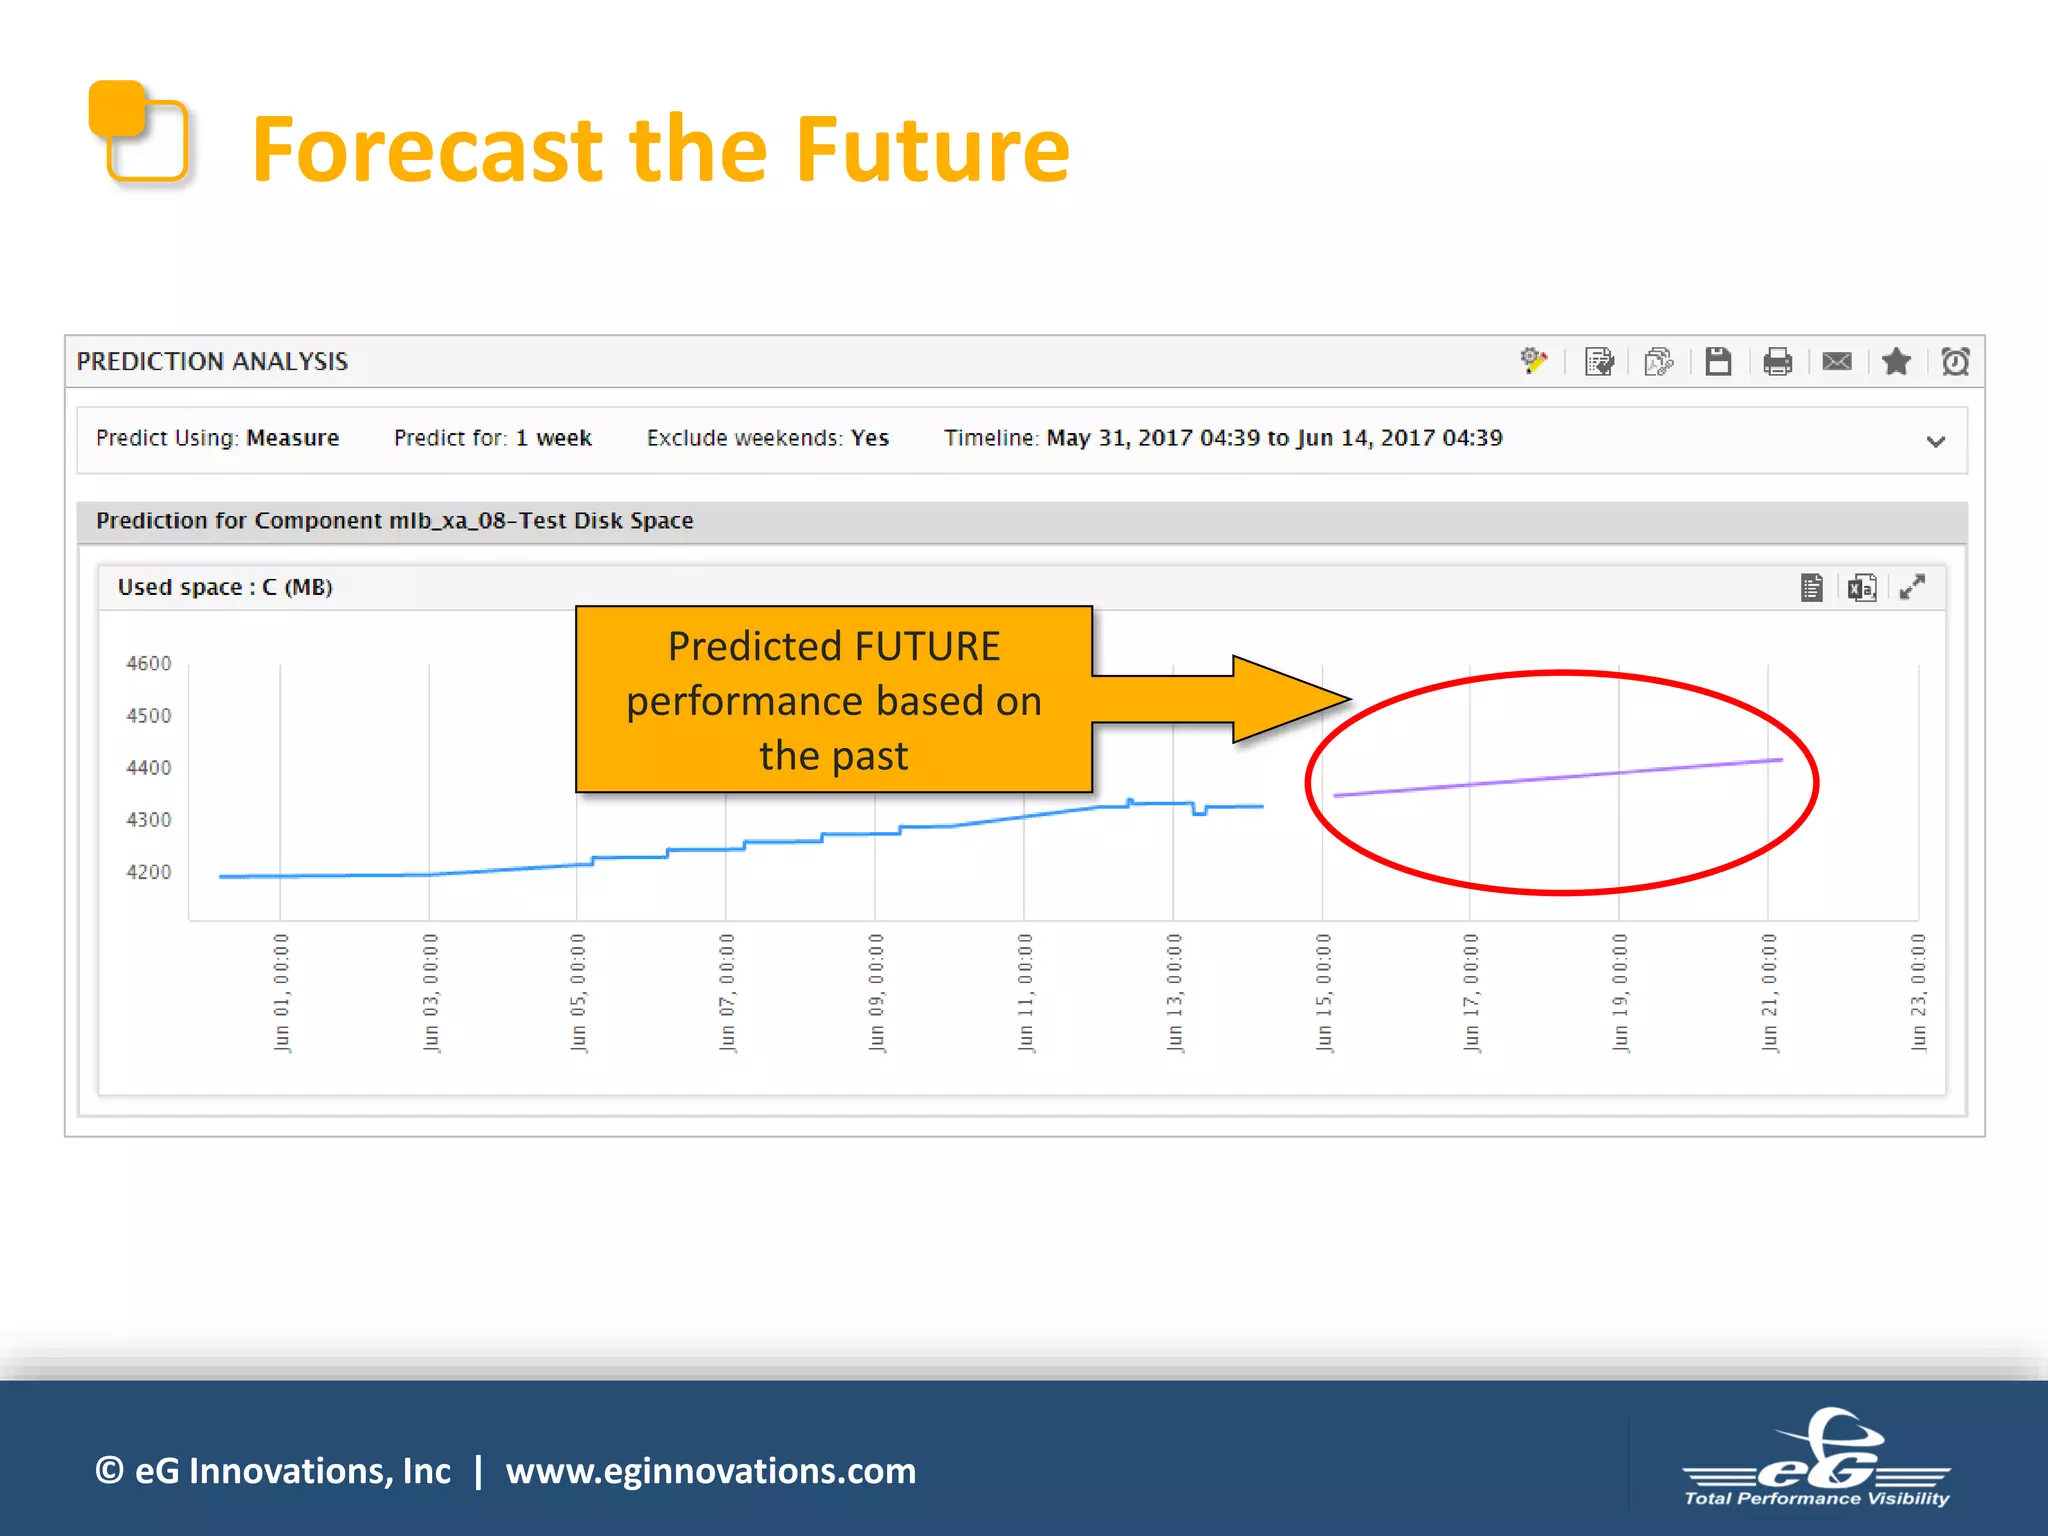This screenshot has width=2048, height=1536.
Task: Click the 'Jun 09, 00:00' axis label
Action: pyautogui.click(x=876, y=992)
